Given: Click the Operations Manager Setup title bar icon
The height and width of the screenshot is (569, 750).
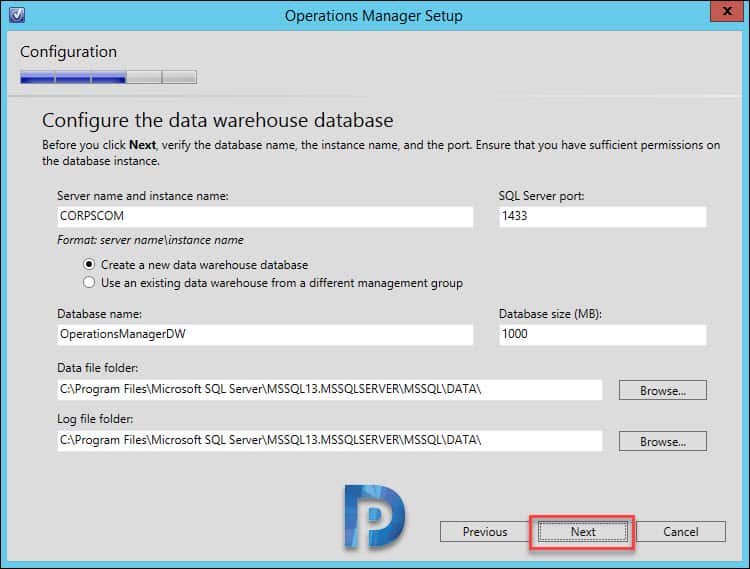Looking at the screenshot, I should point(16,15).
